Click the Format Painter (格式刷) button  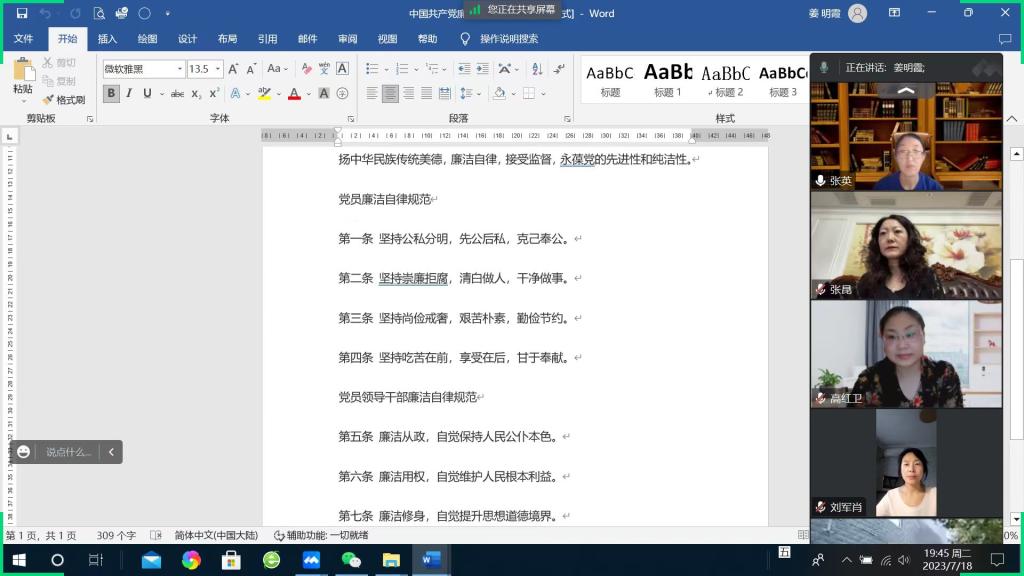64,100
